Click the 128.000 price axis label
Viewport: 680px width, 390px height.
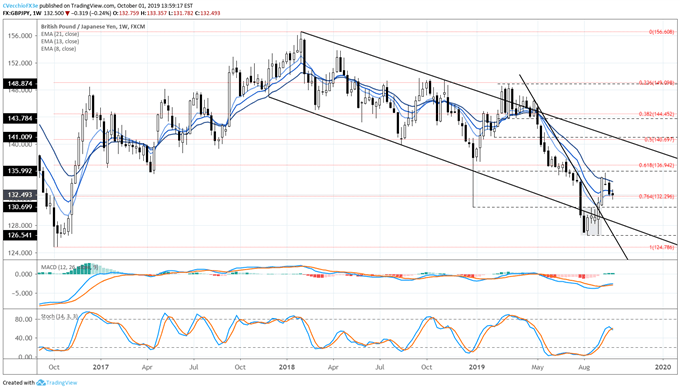20,226
